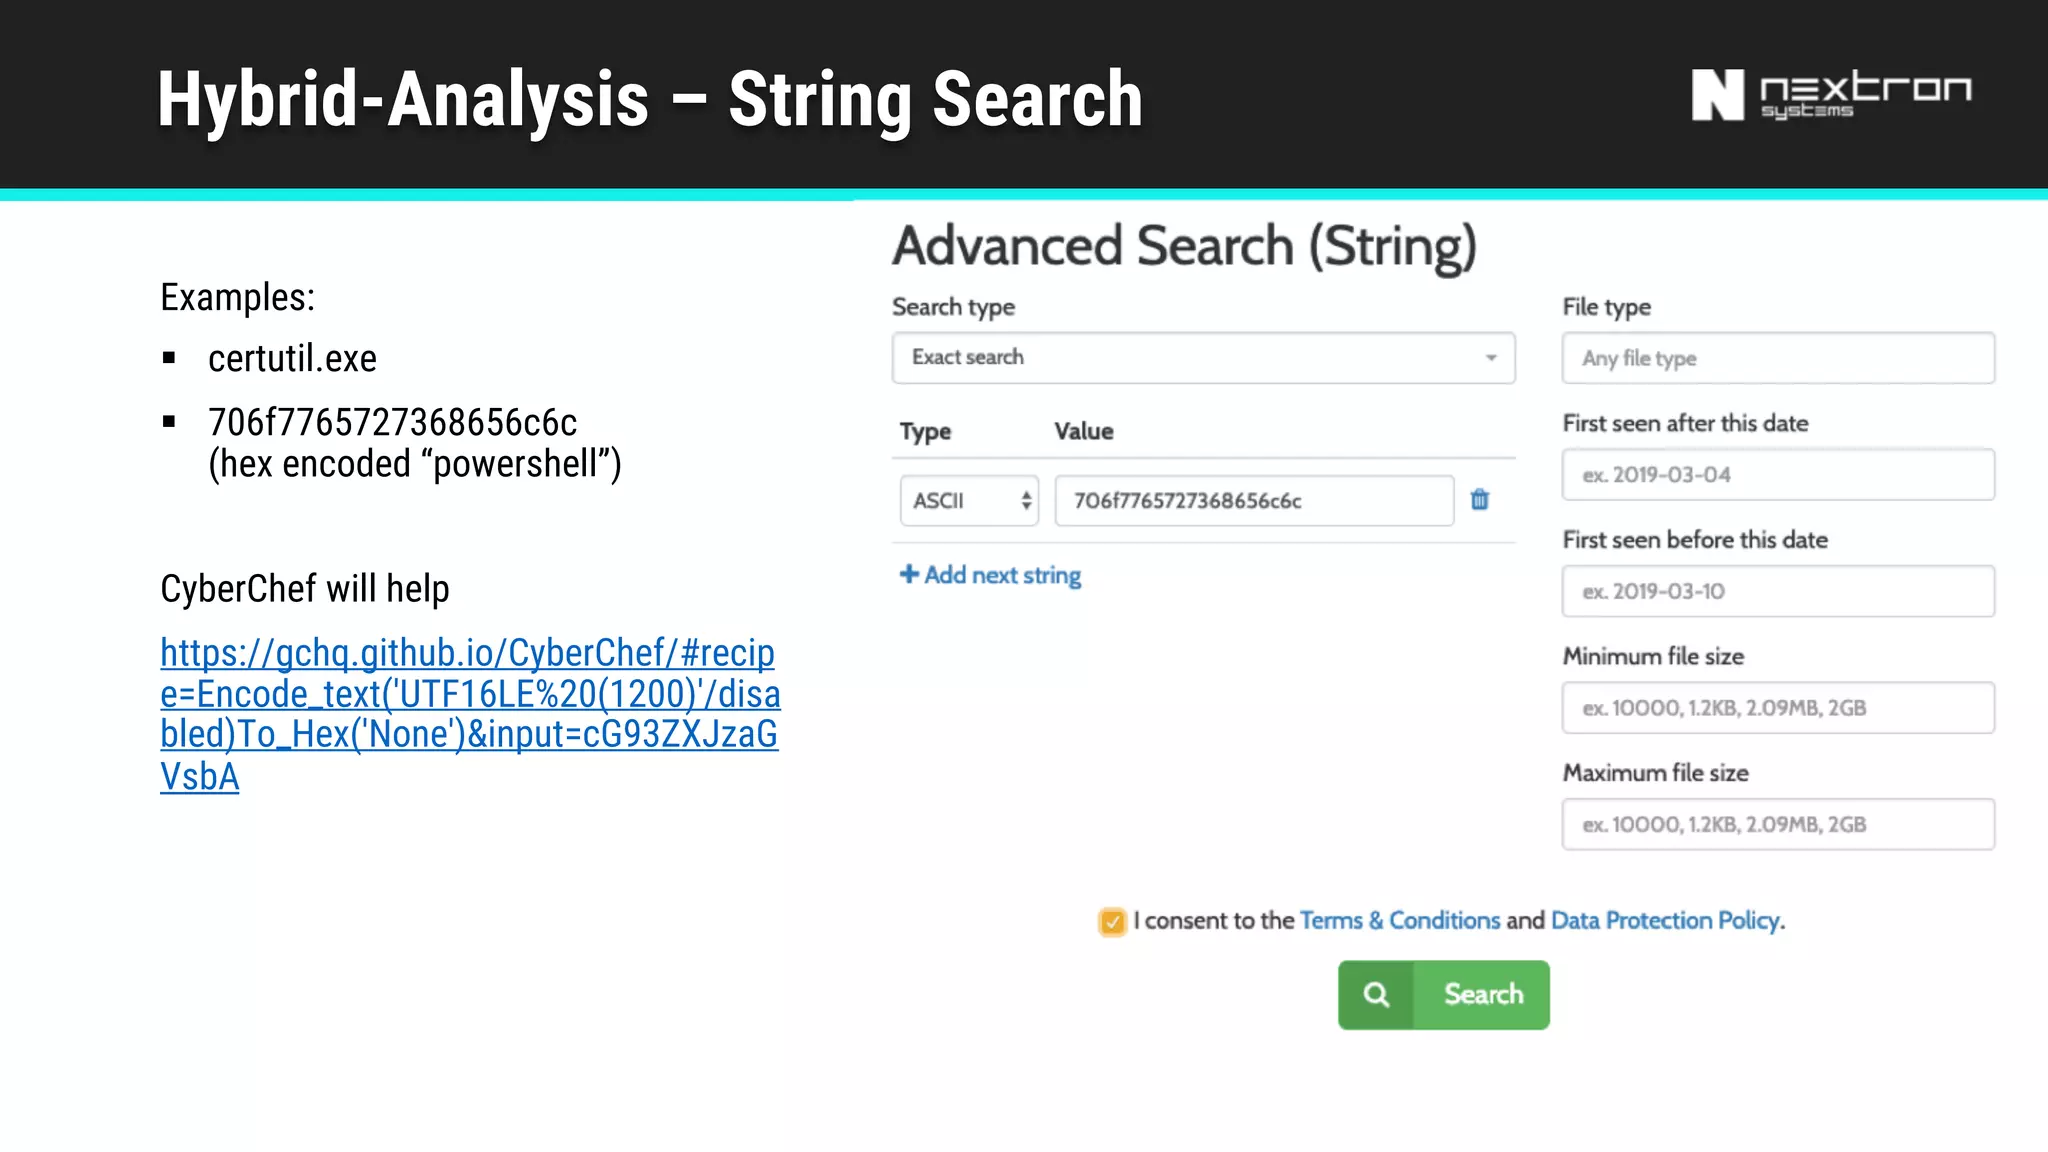Open the CyberChef recipe URL link
The width and height of the screenshot is (2048, 1152).
(470, 715)
